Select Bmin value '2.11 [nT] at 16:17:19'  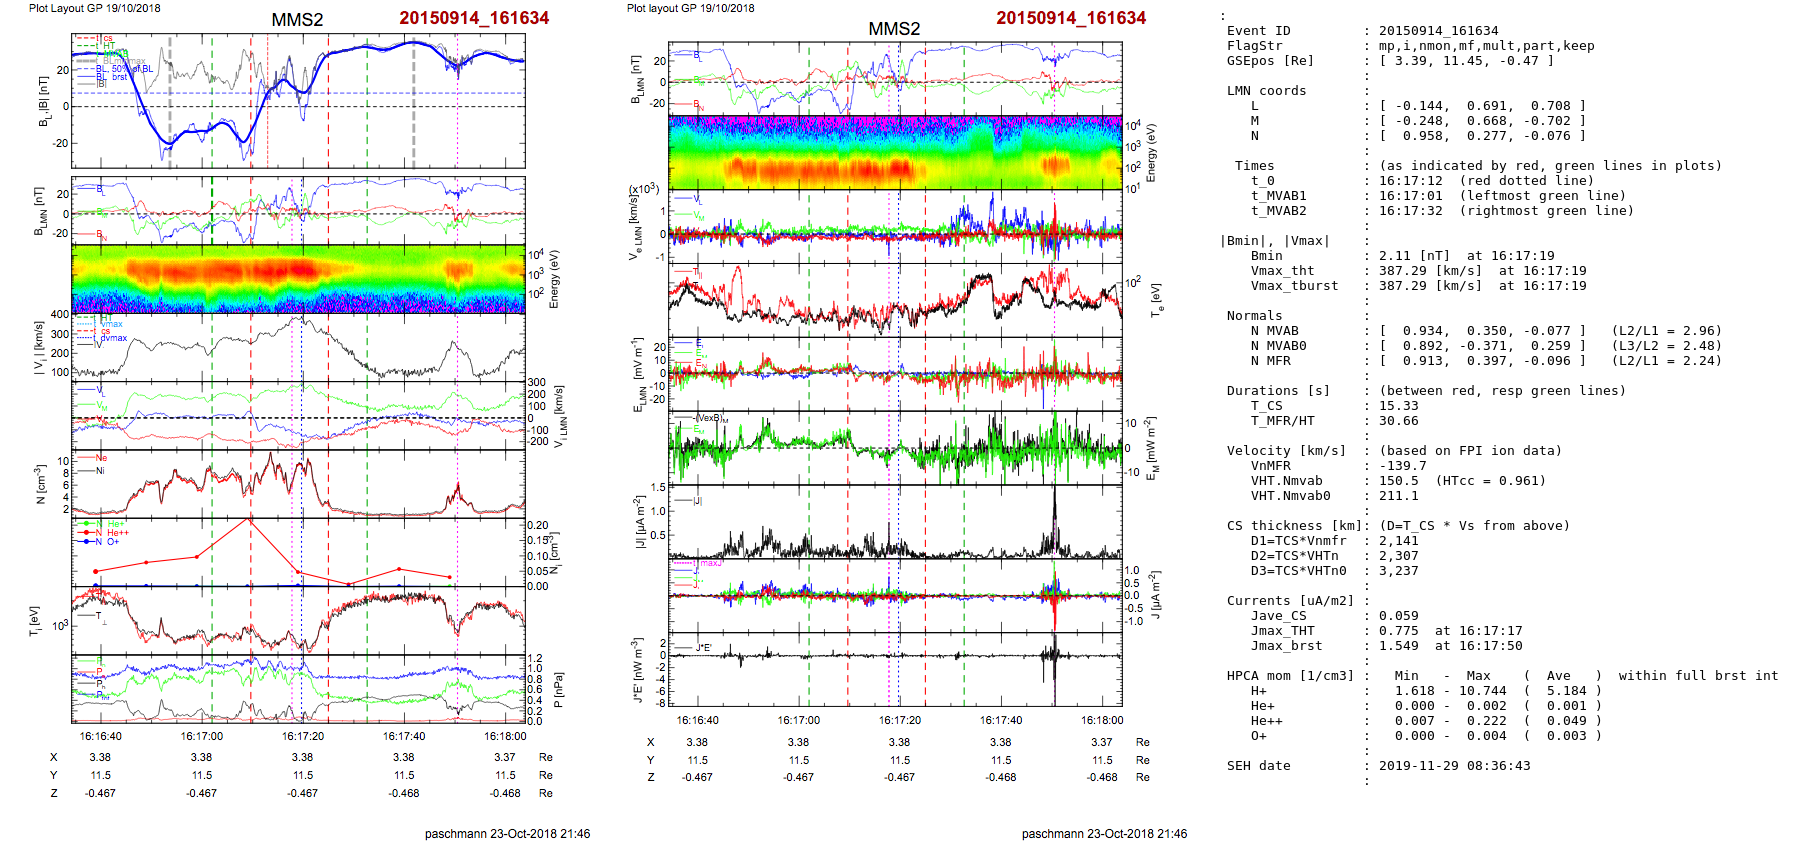pos(1467,256)
